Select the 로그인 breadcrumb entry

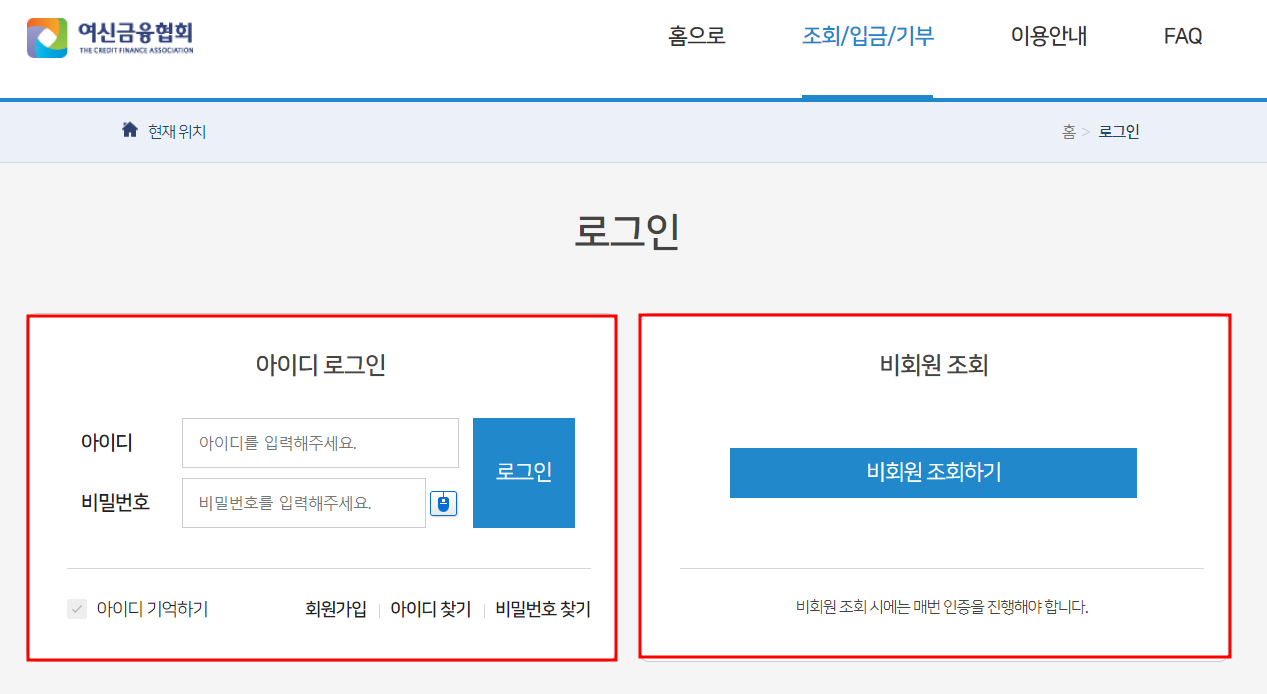pos(1117,130)
